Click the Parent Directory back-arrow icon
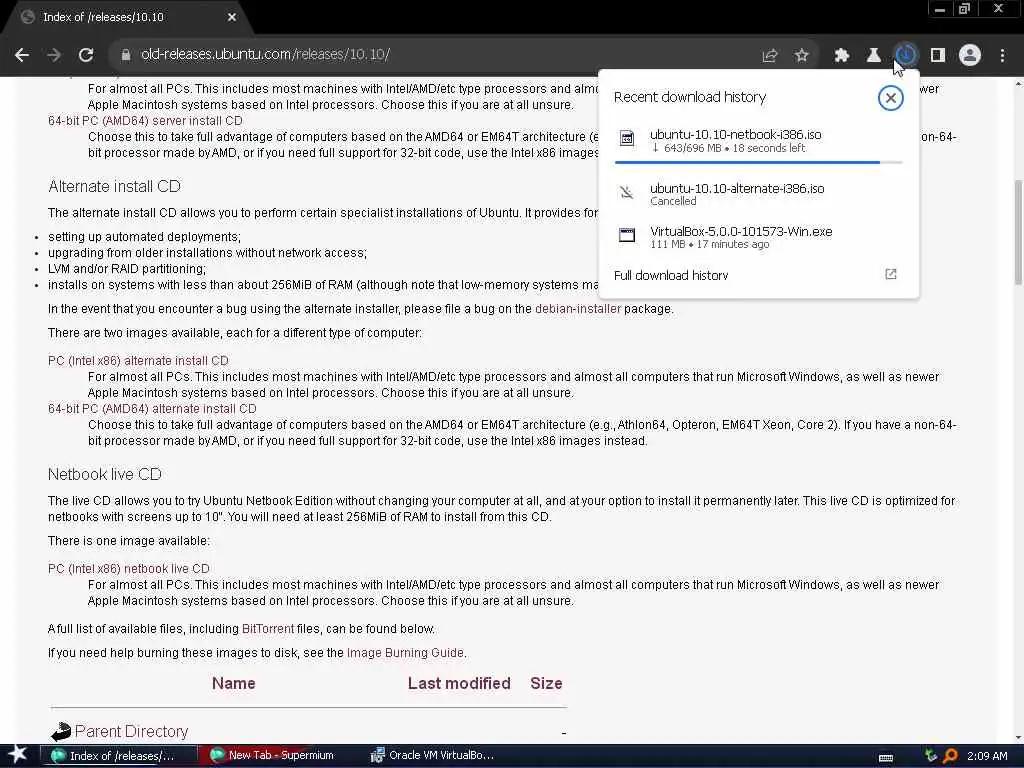Screen dimensions: 1024x768 pos(61,731)
